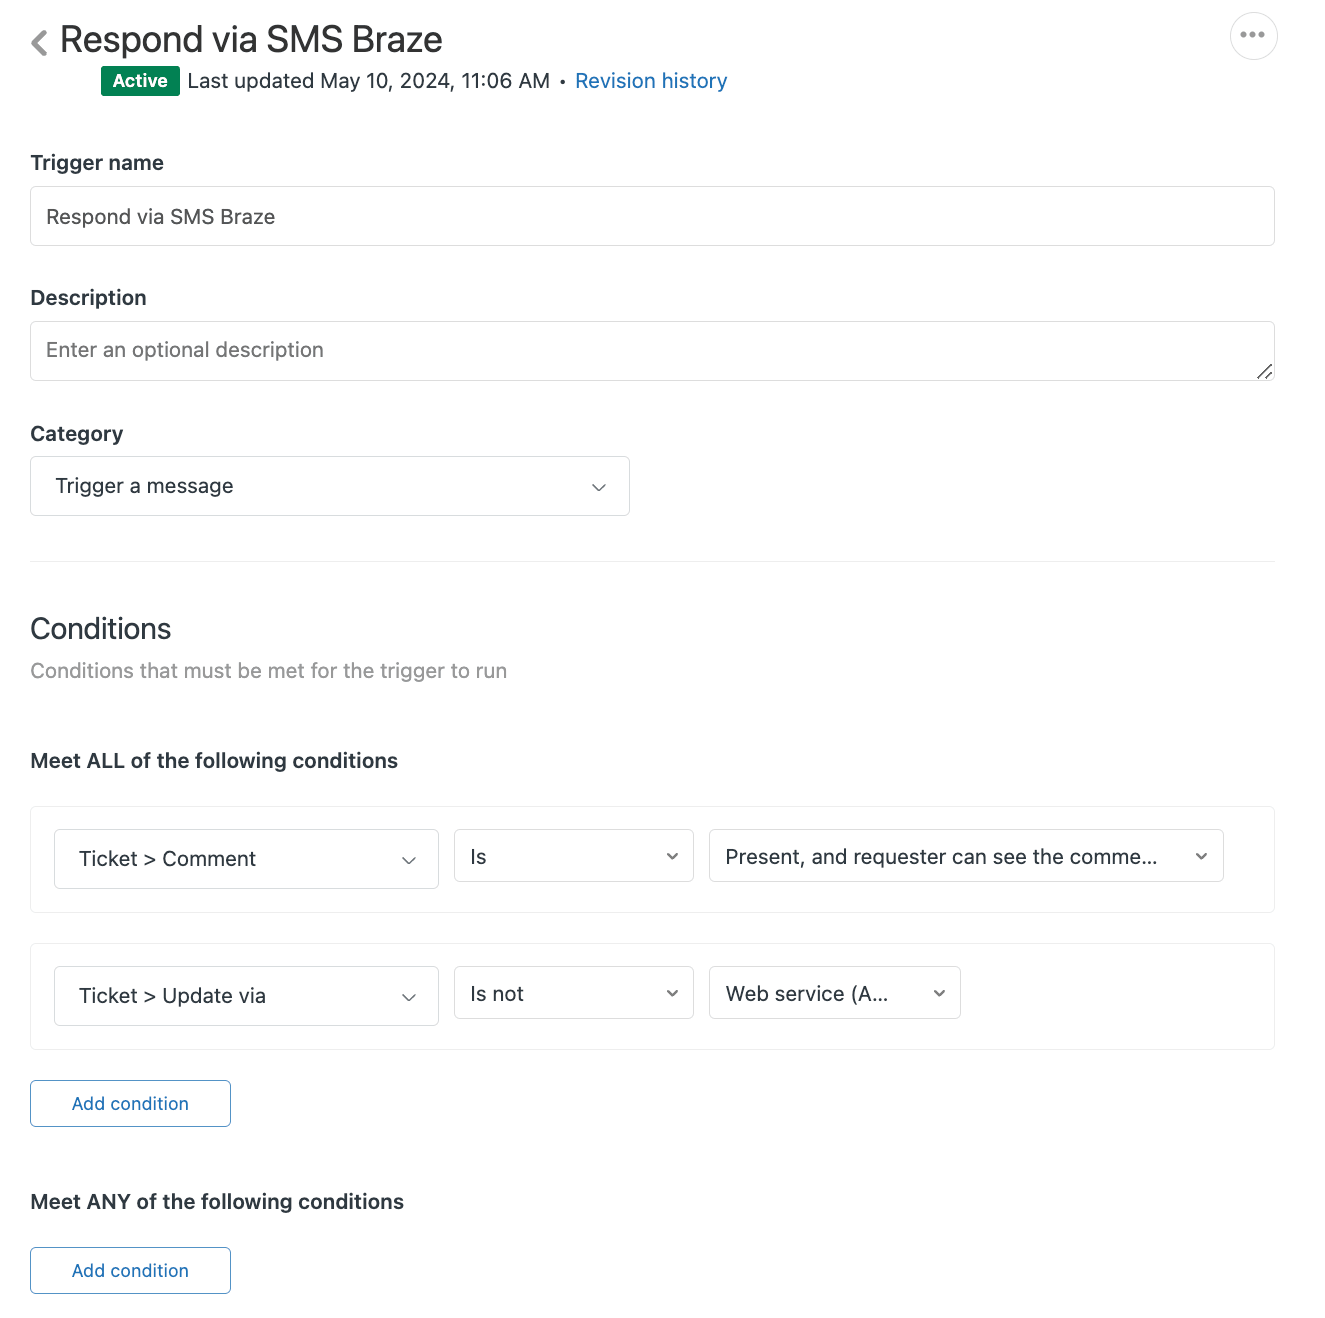This screenshot has width=1325, height=1318.
Task: Open the three-dots more options menu
Action: (x=1252, y=36)
